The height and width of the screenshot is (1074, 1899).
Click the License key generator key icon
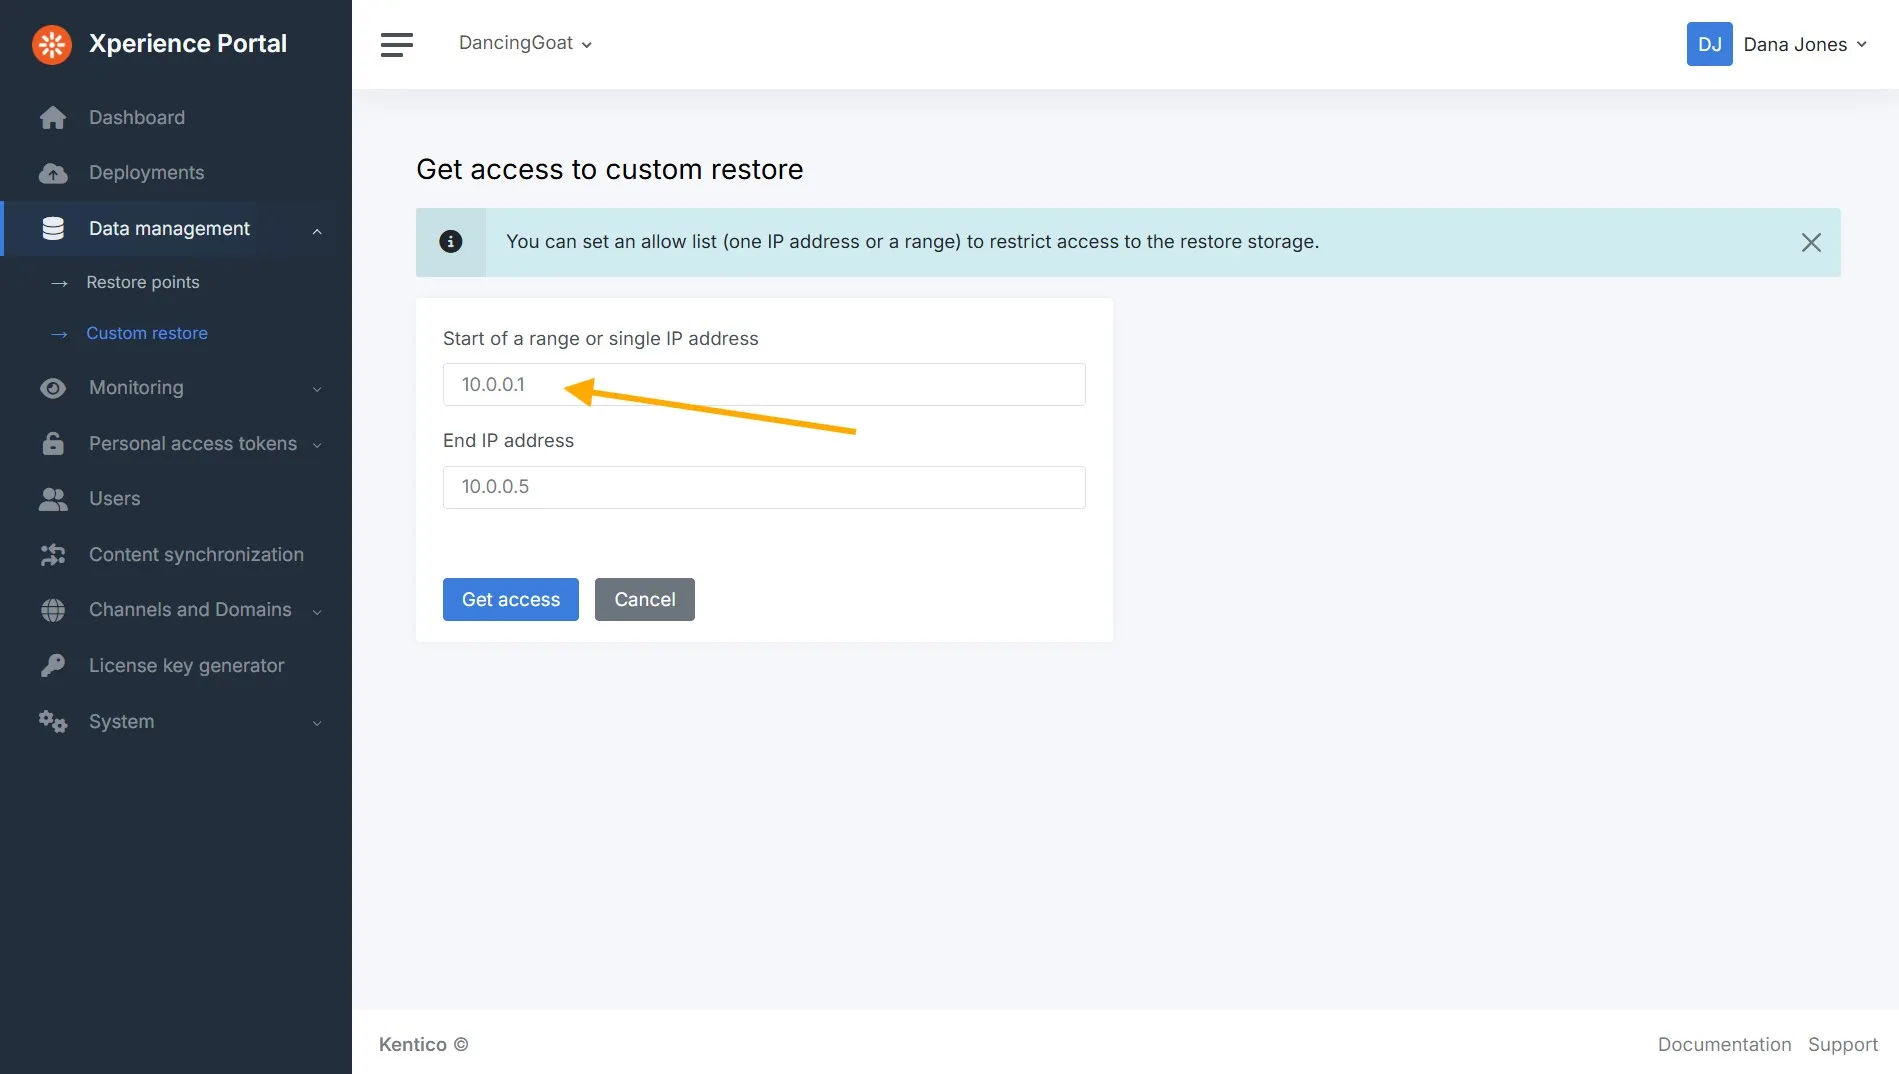pyautogui.click(x=53, y=666)
